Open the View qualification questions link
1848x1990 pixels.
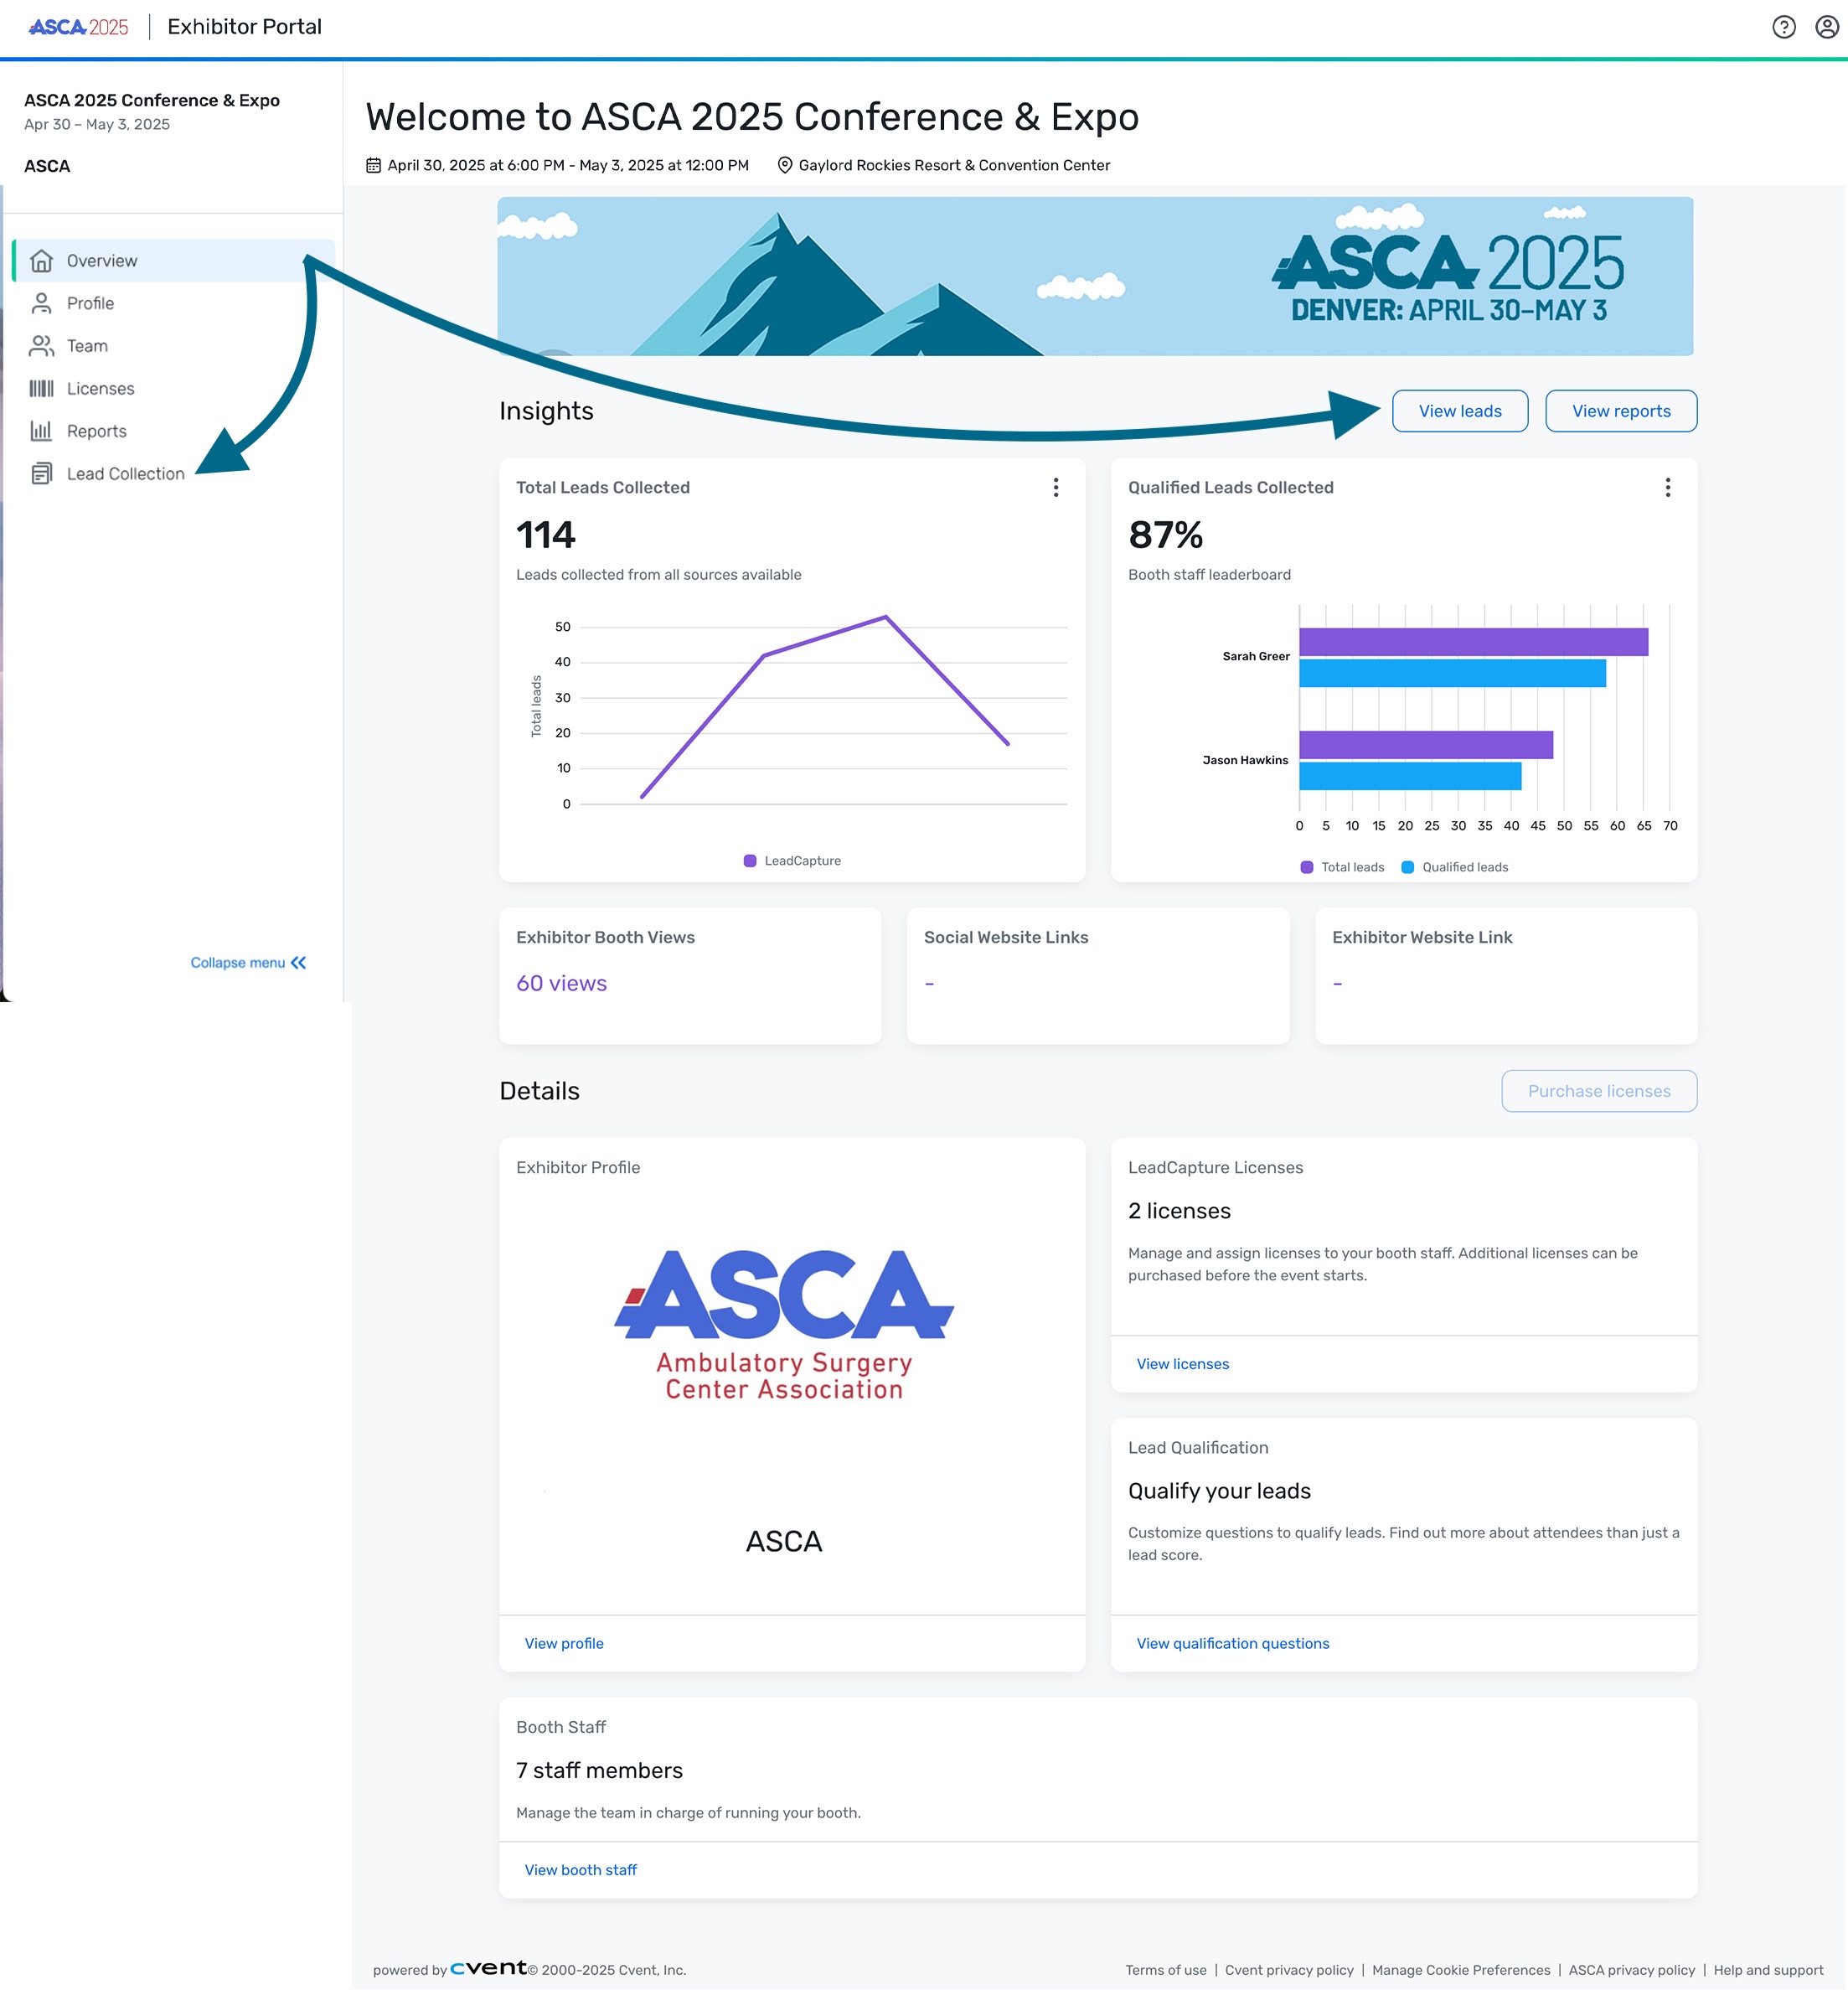coord(1232,1643)
